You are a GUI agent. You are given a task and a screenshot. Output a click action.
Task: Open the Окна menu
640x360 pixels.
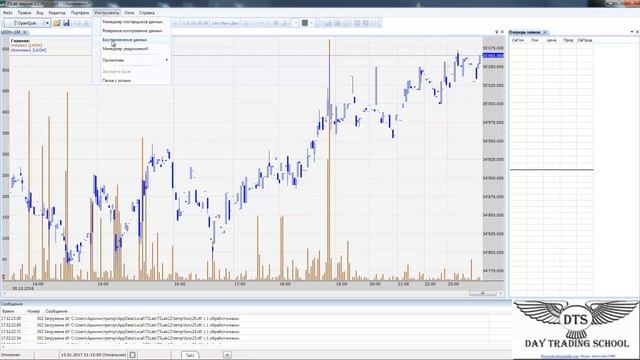[129, 13]
